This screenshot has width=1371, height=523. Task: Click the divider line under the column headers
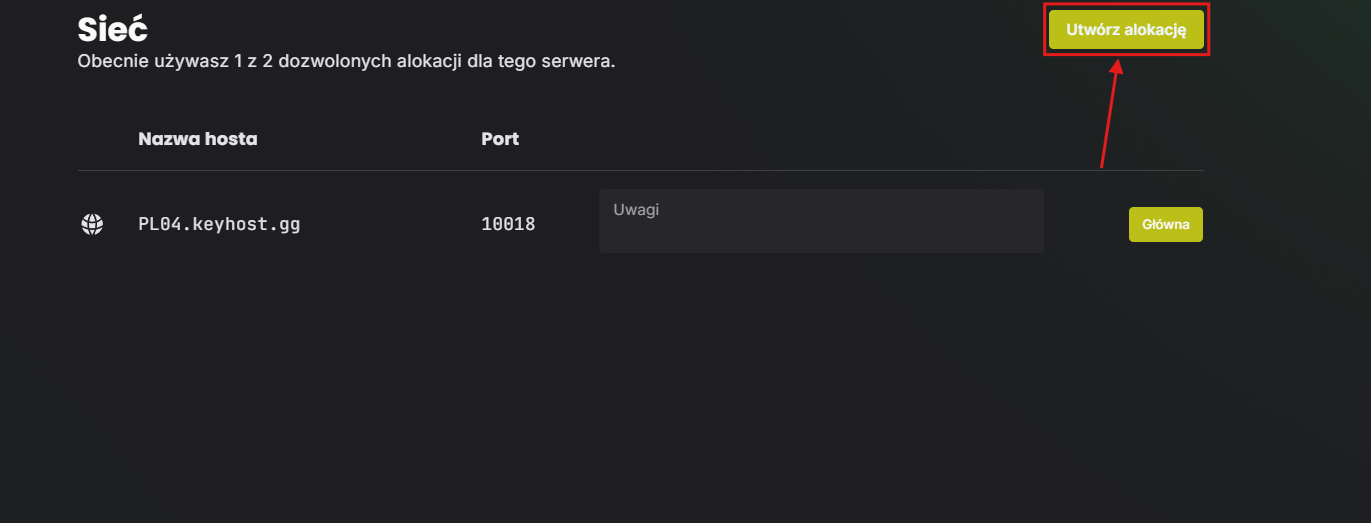[640, 171]
